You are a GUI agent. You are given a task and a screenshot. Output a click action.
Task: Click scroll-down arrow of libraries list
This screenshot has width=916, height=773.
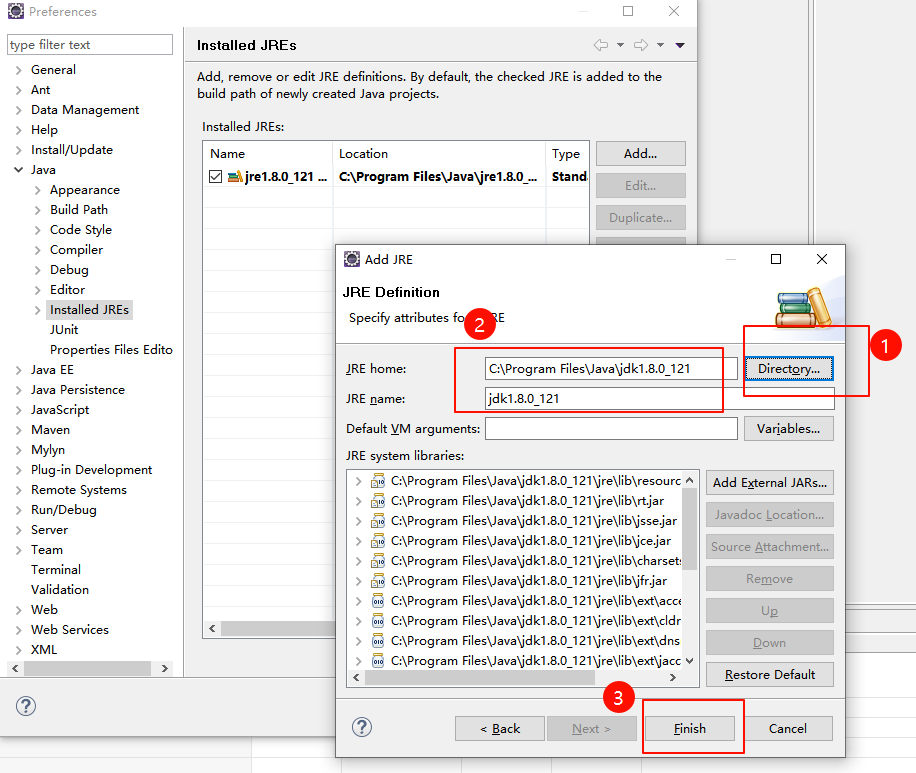tap(689, 661)
